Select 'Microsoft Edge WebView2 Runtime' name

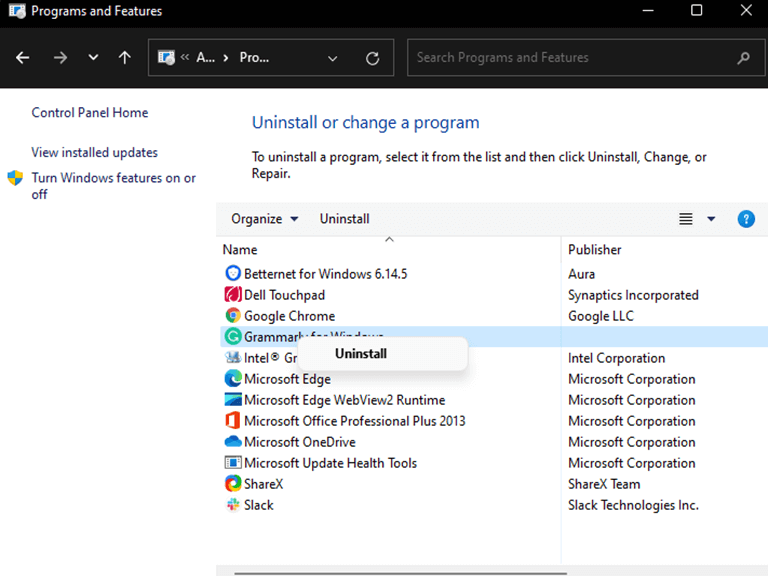tap(344, 400)
